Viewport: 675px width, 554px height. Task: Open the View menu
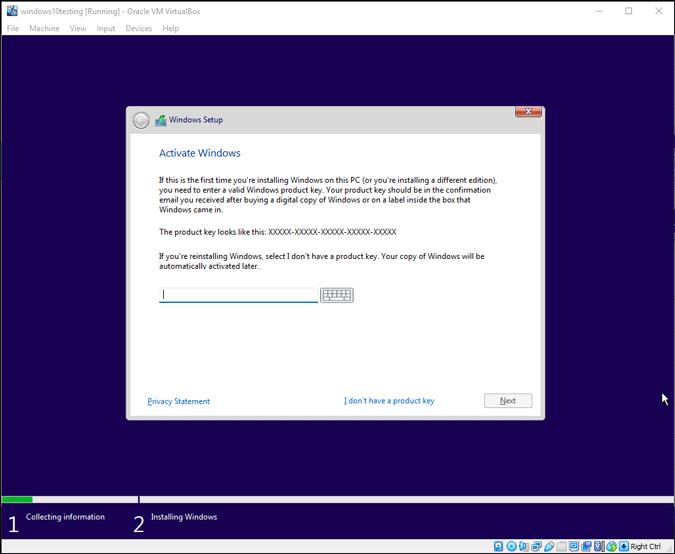[78, 28]
